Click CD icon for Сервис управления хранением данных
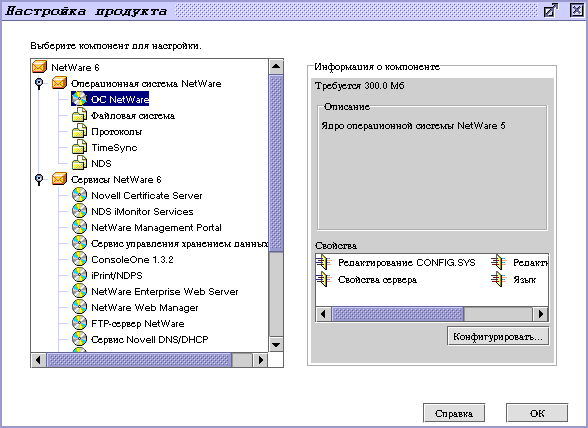The width and height of the screenshot is (588, 428). click(79, 243)
